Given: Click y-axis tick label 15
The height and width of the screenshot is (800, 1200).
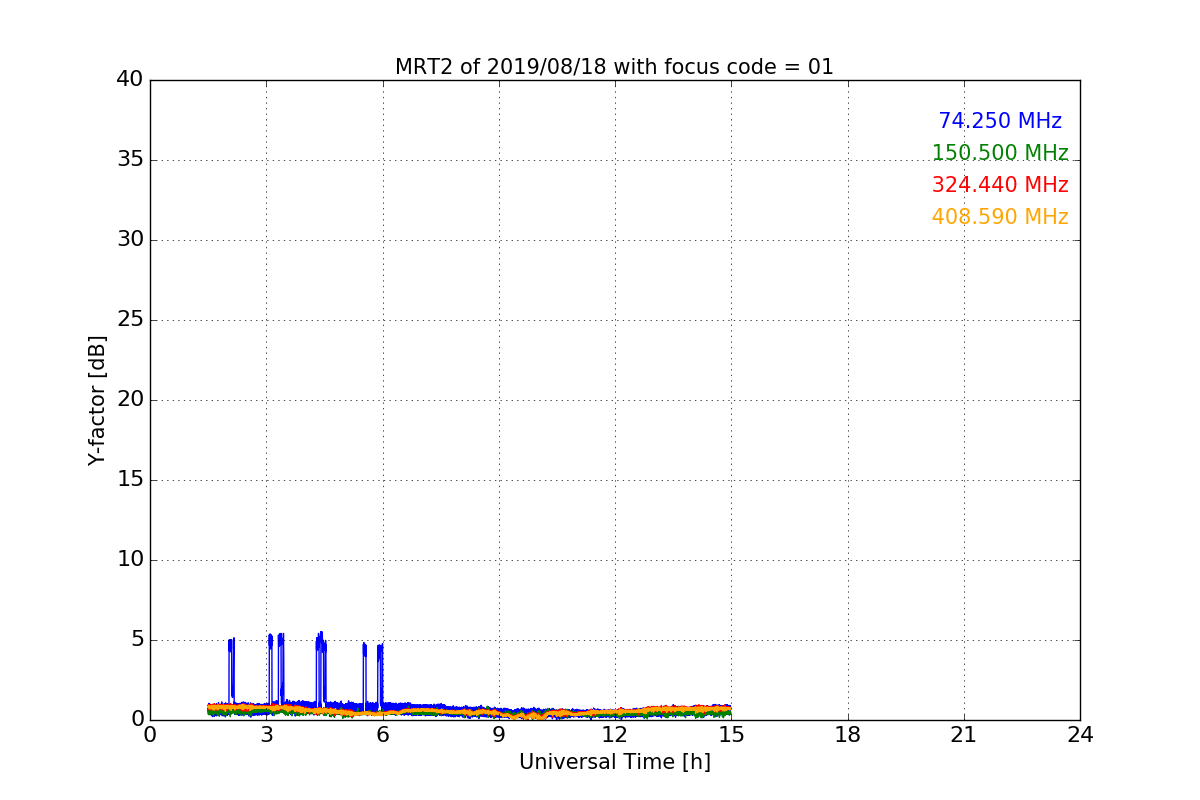Looking at the screenshot, I should 130,480.
